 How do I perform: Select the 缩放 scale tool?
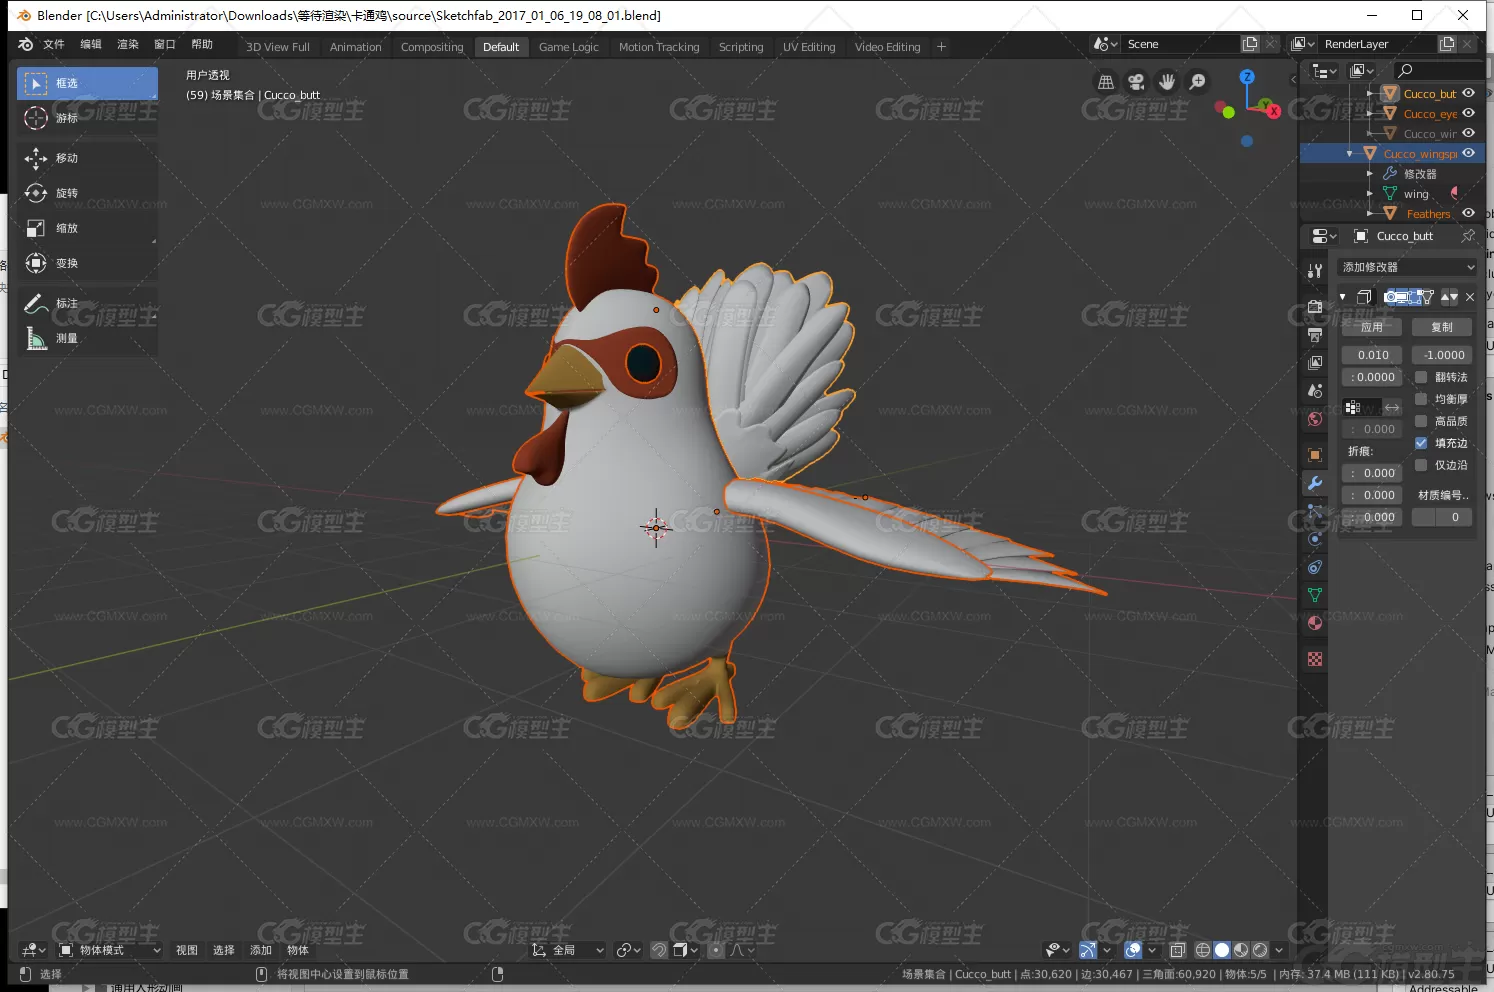click(87, 228)
